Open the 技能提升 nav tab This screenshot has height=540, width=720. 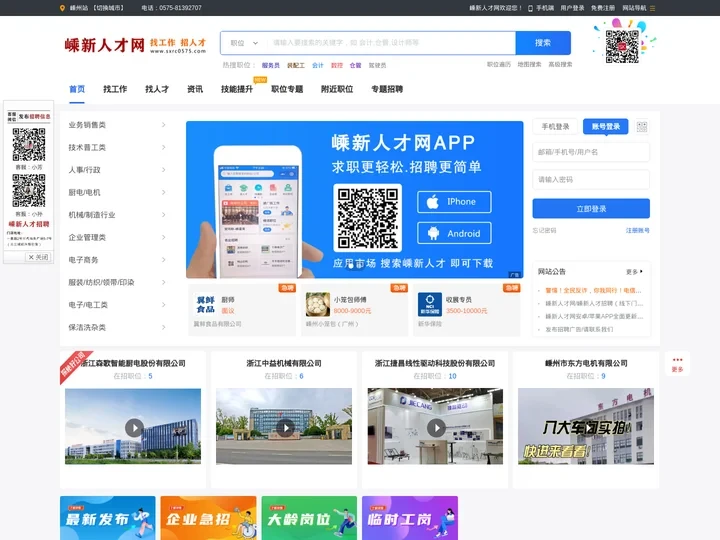237,89
